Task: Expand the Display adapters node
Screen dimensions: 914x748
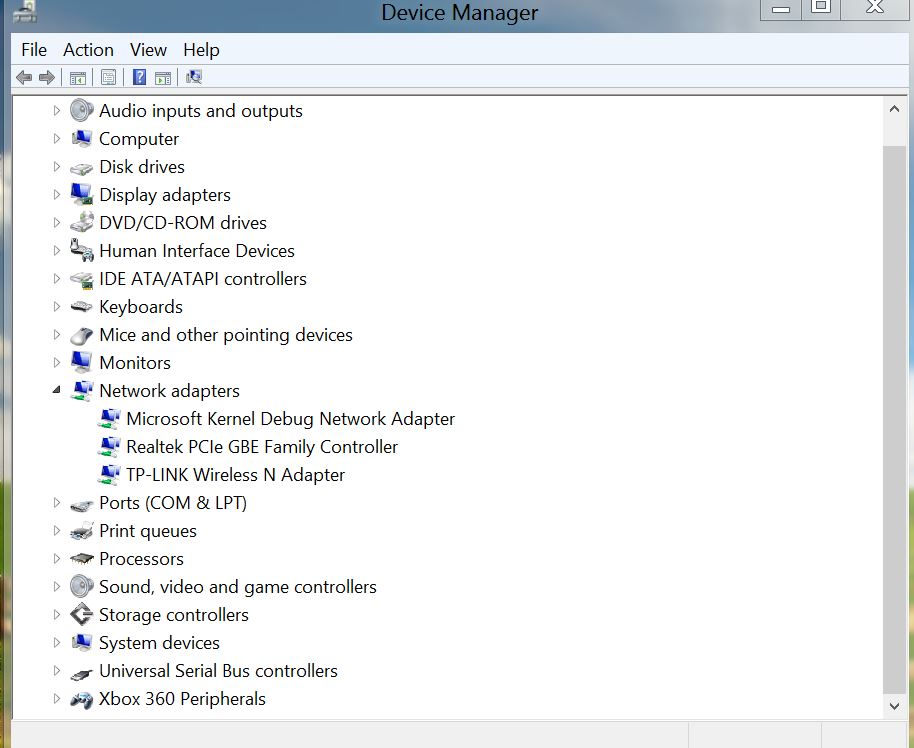Action: 57,194
